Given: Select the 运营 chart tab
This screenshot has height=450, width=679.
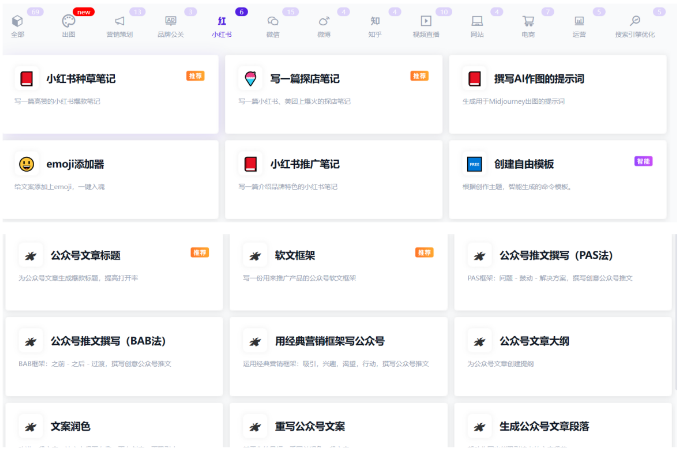Looking at the screenshot, I should pyautogui.click(x=579, y=26).
